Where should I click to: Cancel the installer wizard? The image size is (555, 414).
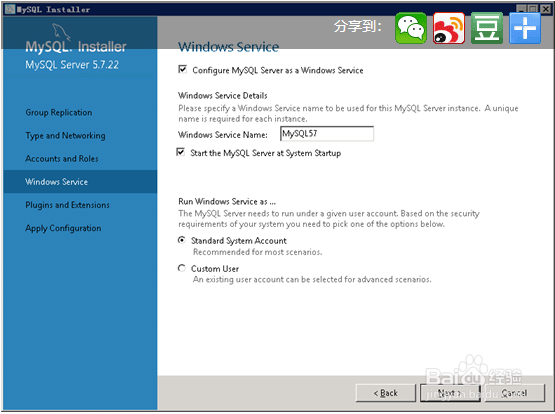click(x=515, y=393)
